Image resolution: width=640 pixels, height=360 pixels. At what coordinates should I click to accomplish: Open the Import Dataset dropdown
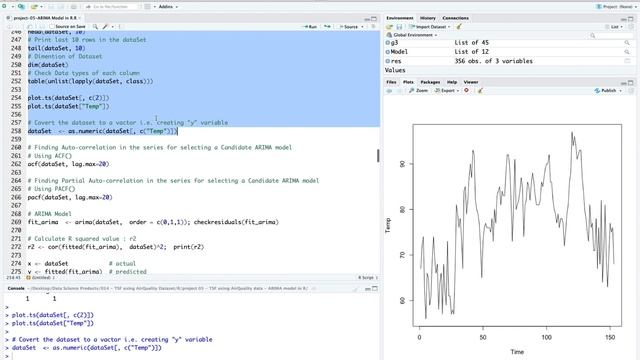click(429, 27)
